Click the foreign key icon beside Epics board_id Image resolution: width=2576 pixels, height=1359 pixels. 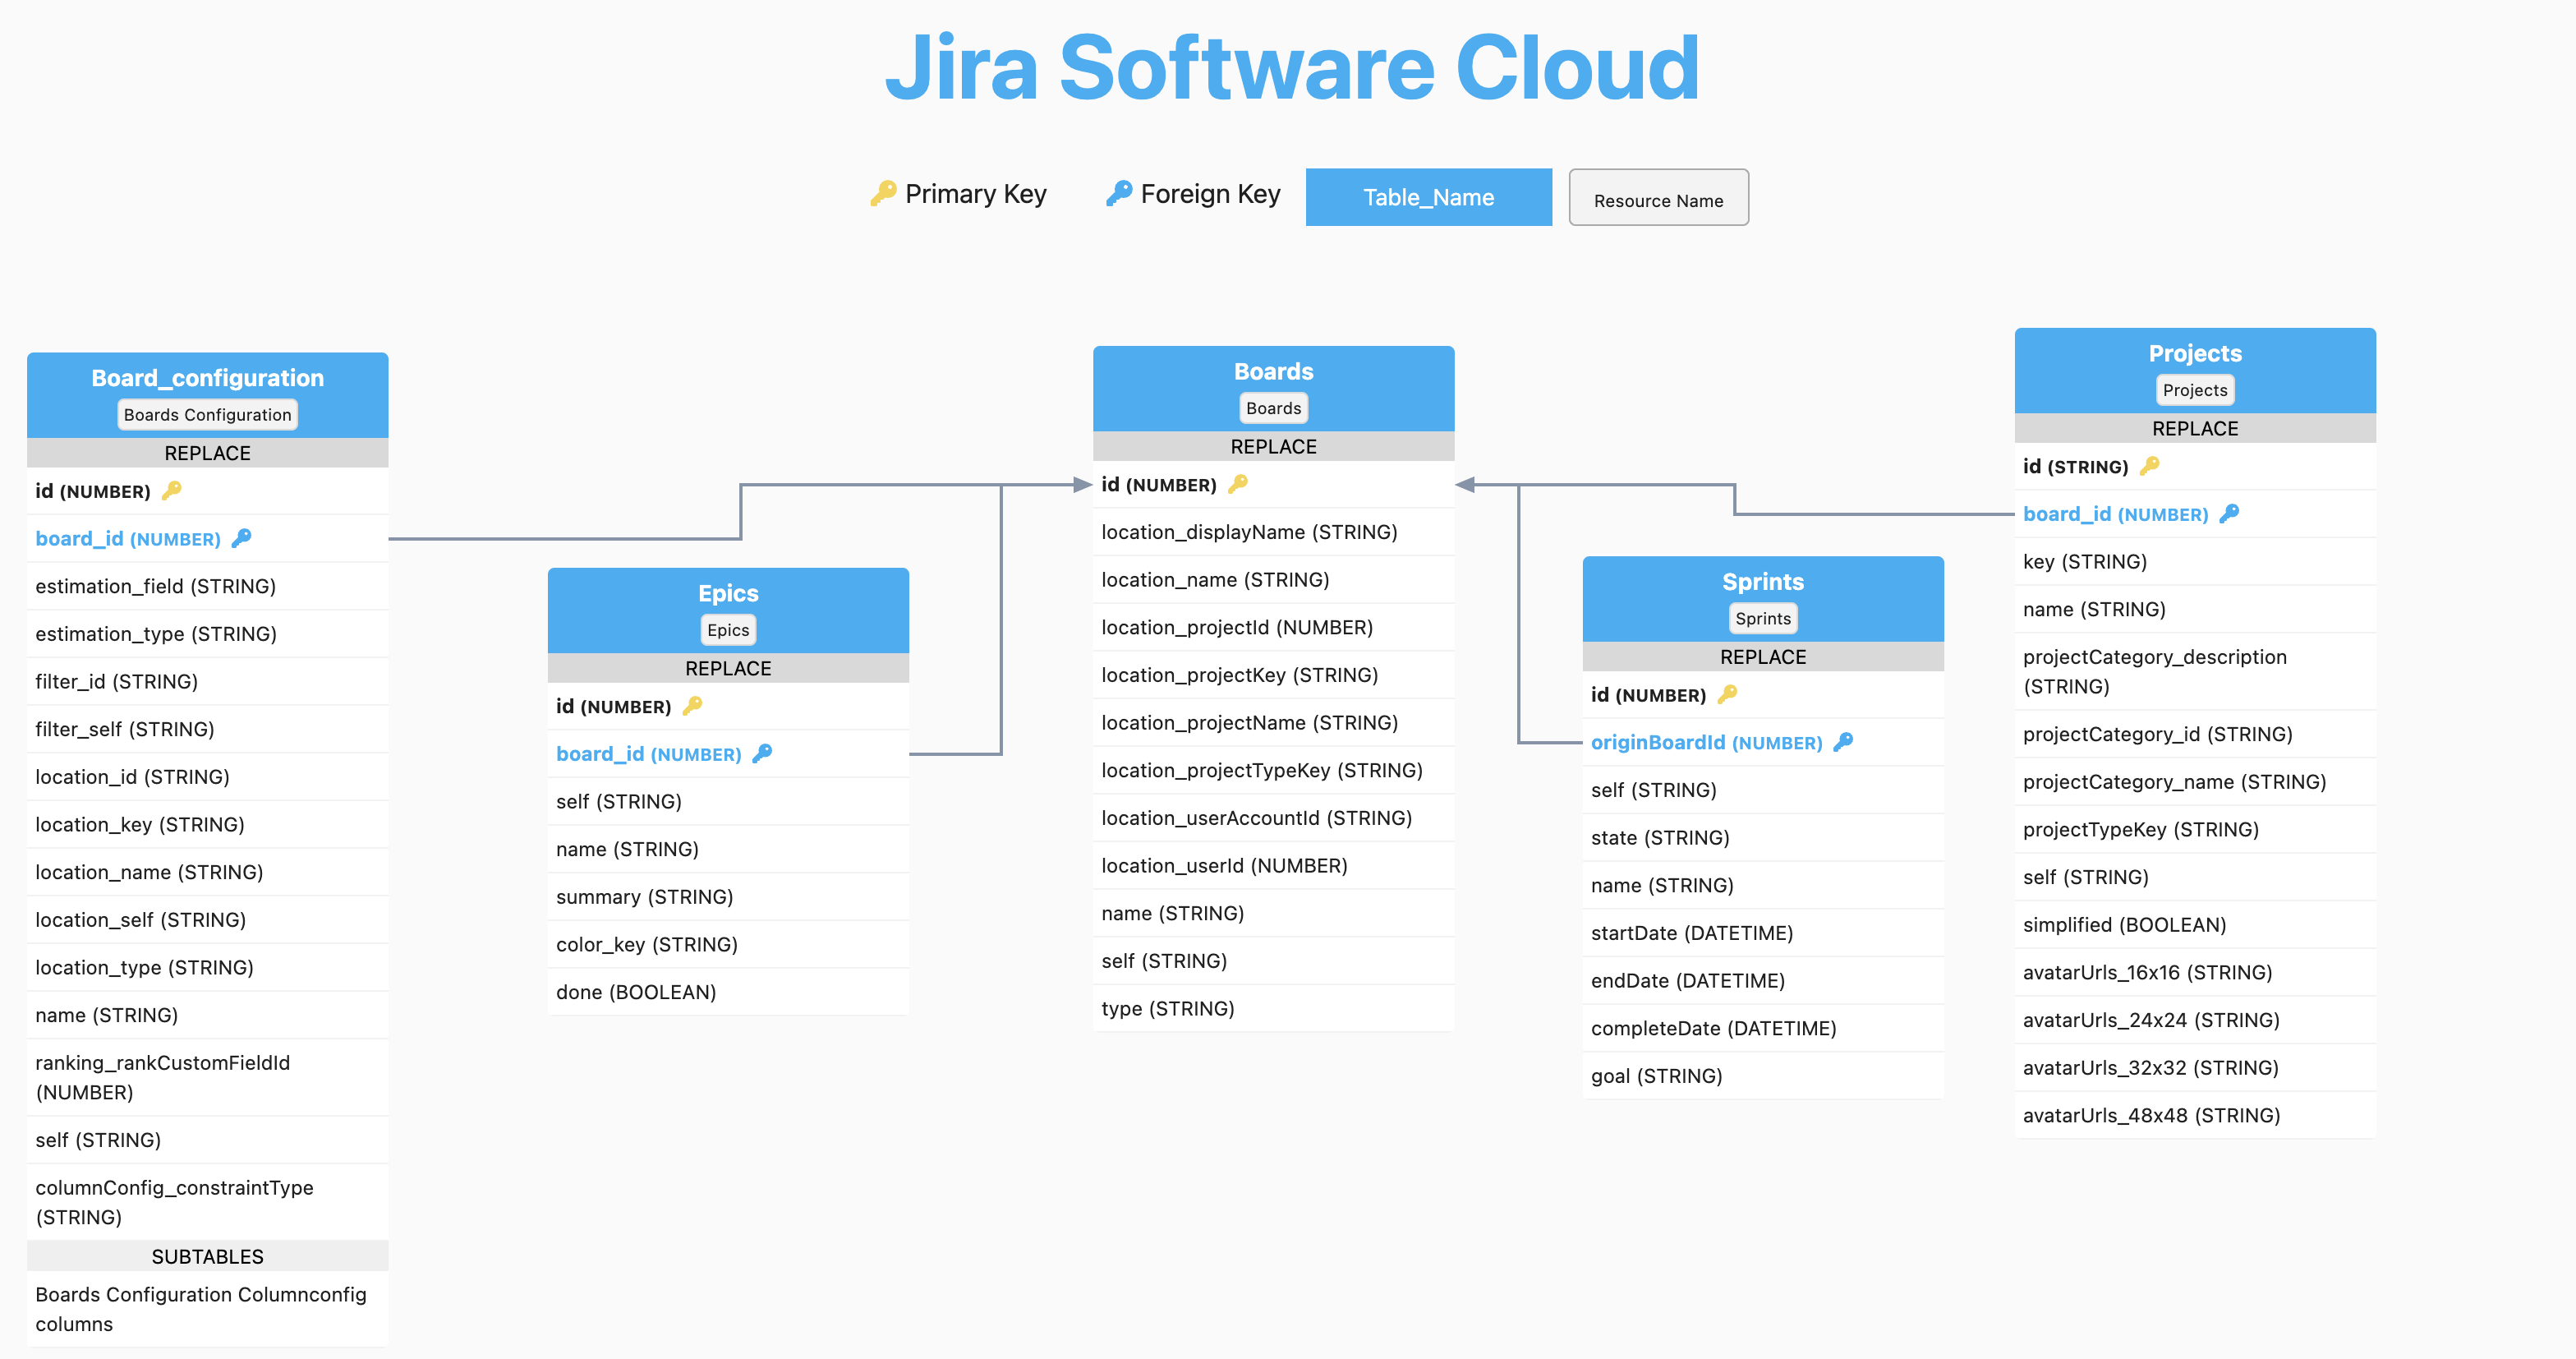tap(762, 753)
